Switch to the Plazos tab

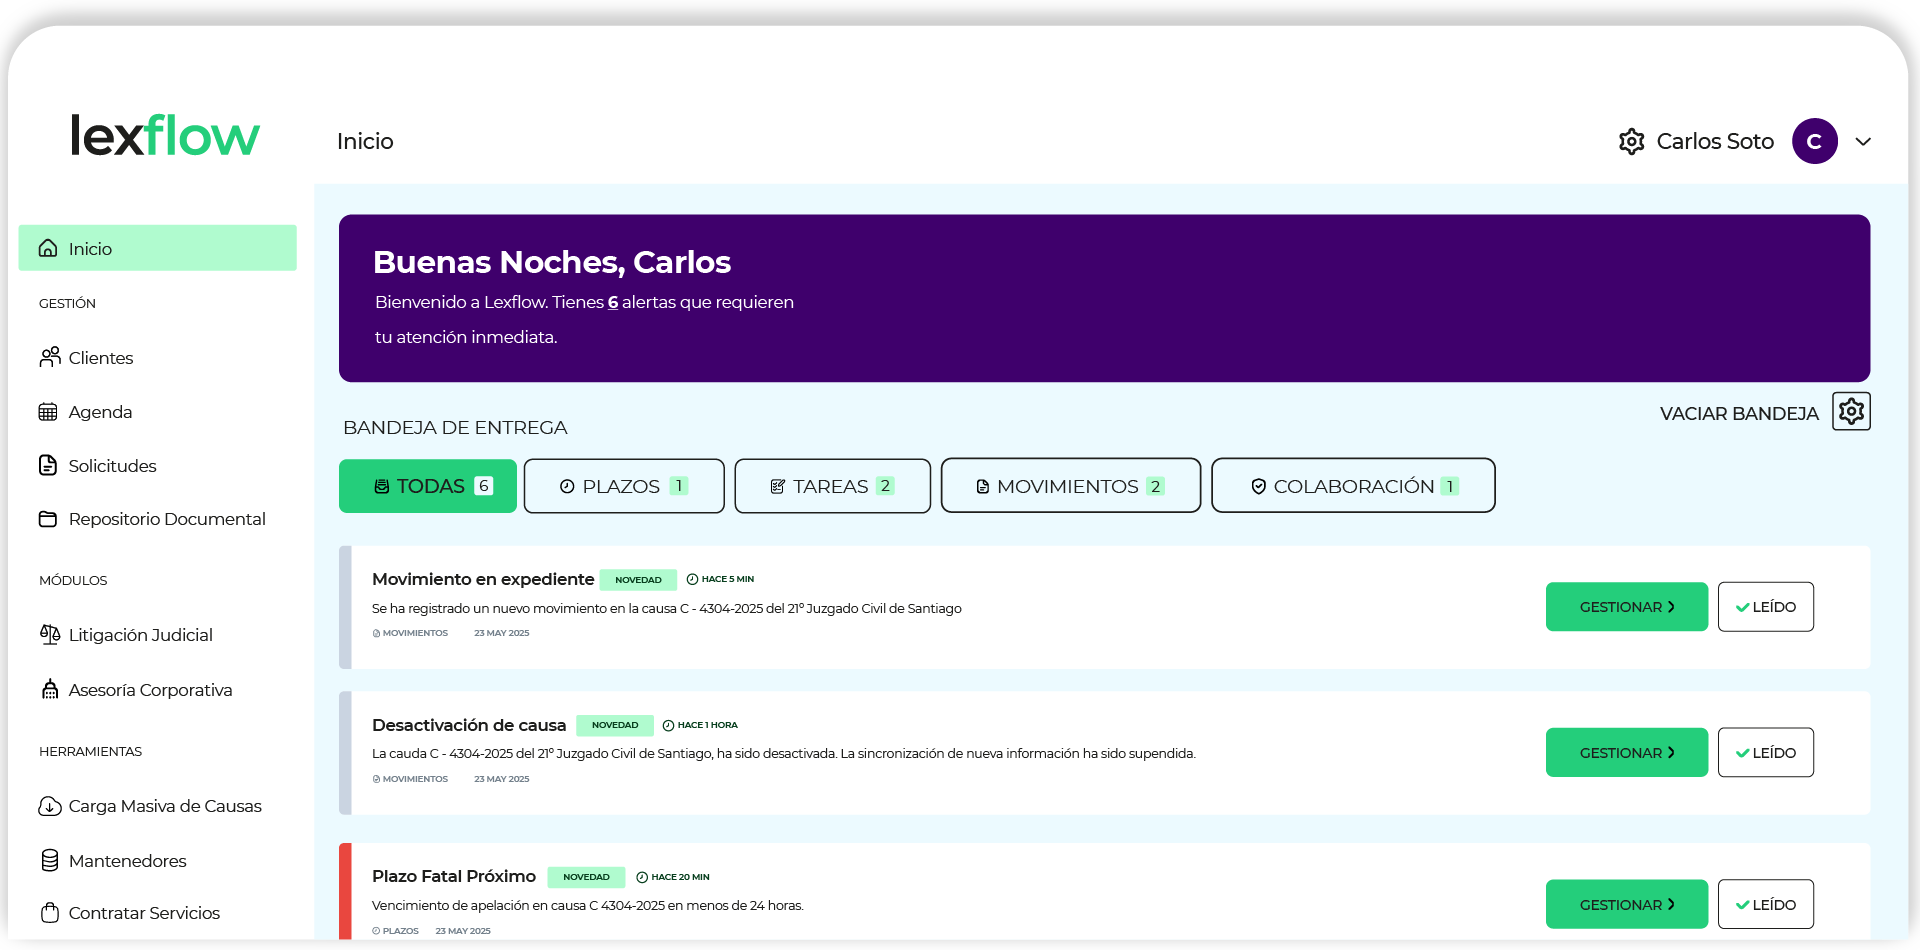tap(624, 486)
